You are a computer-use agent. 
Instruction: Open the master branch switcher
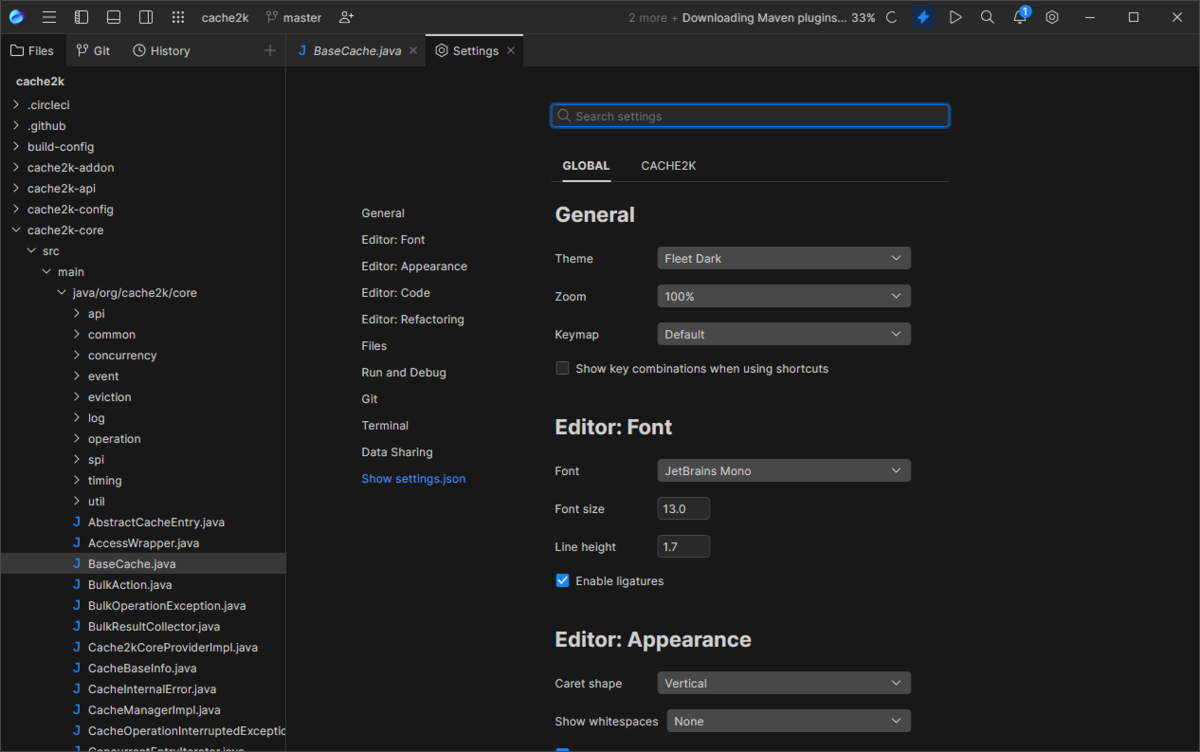point(293,17)
